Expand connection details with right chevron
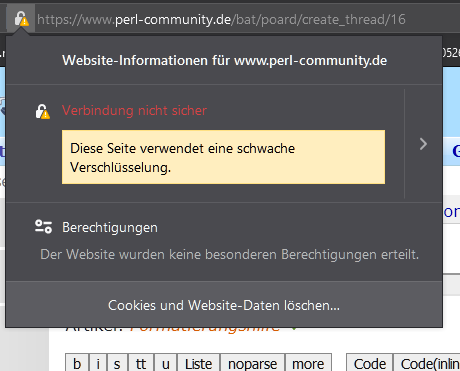Image resolution: width=460 pixels, height=371 pixels. 423,144
